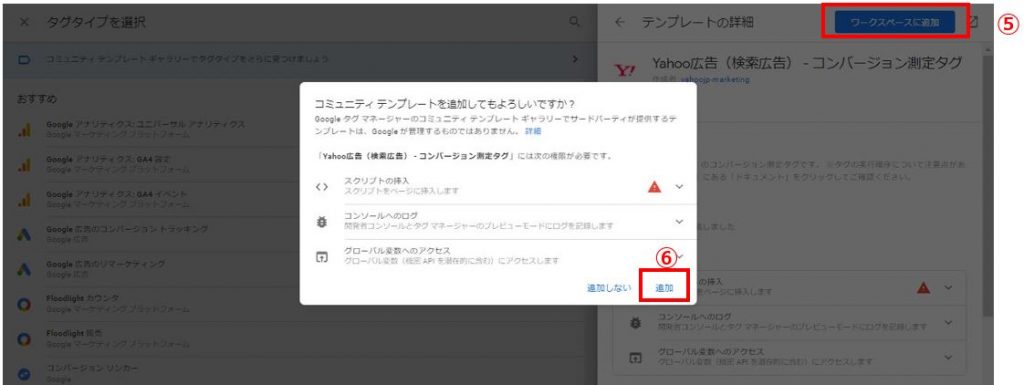The height and width of the screenshot is (385, 1024).
Task: Click the Analytics icon beside ユニバーサル アナリティクス
Action: click(x=24, y=130)
